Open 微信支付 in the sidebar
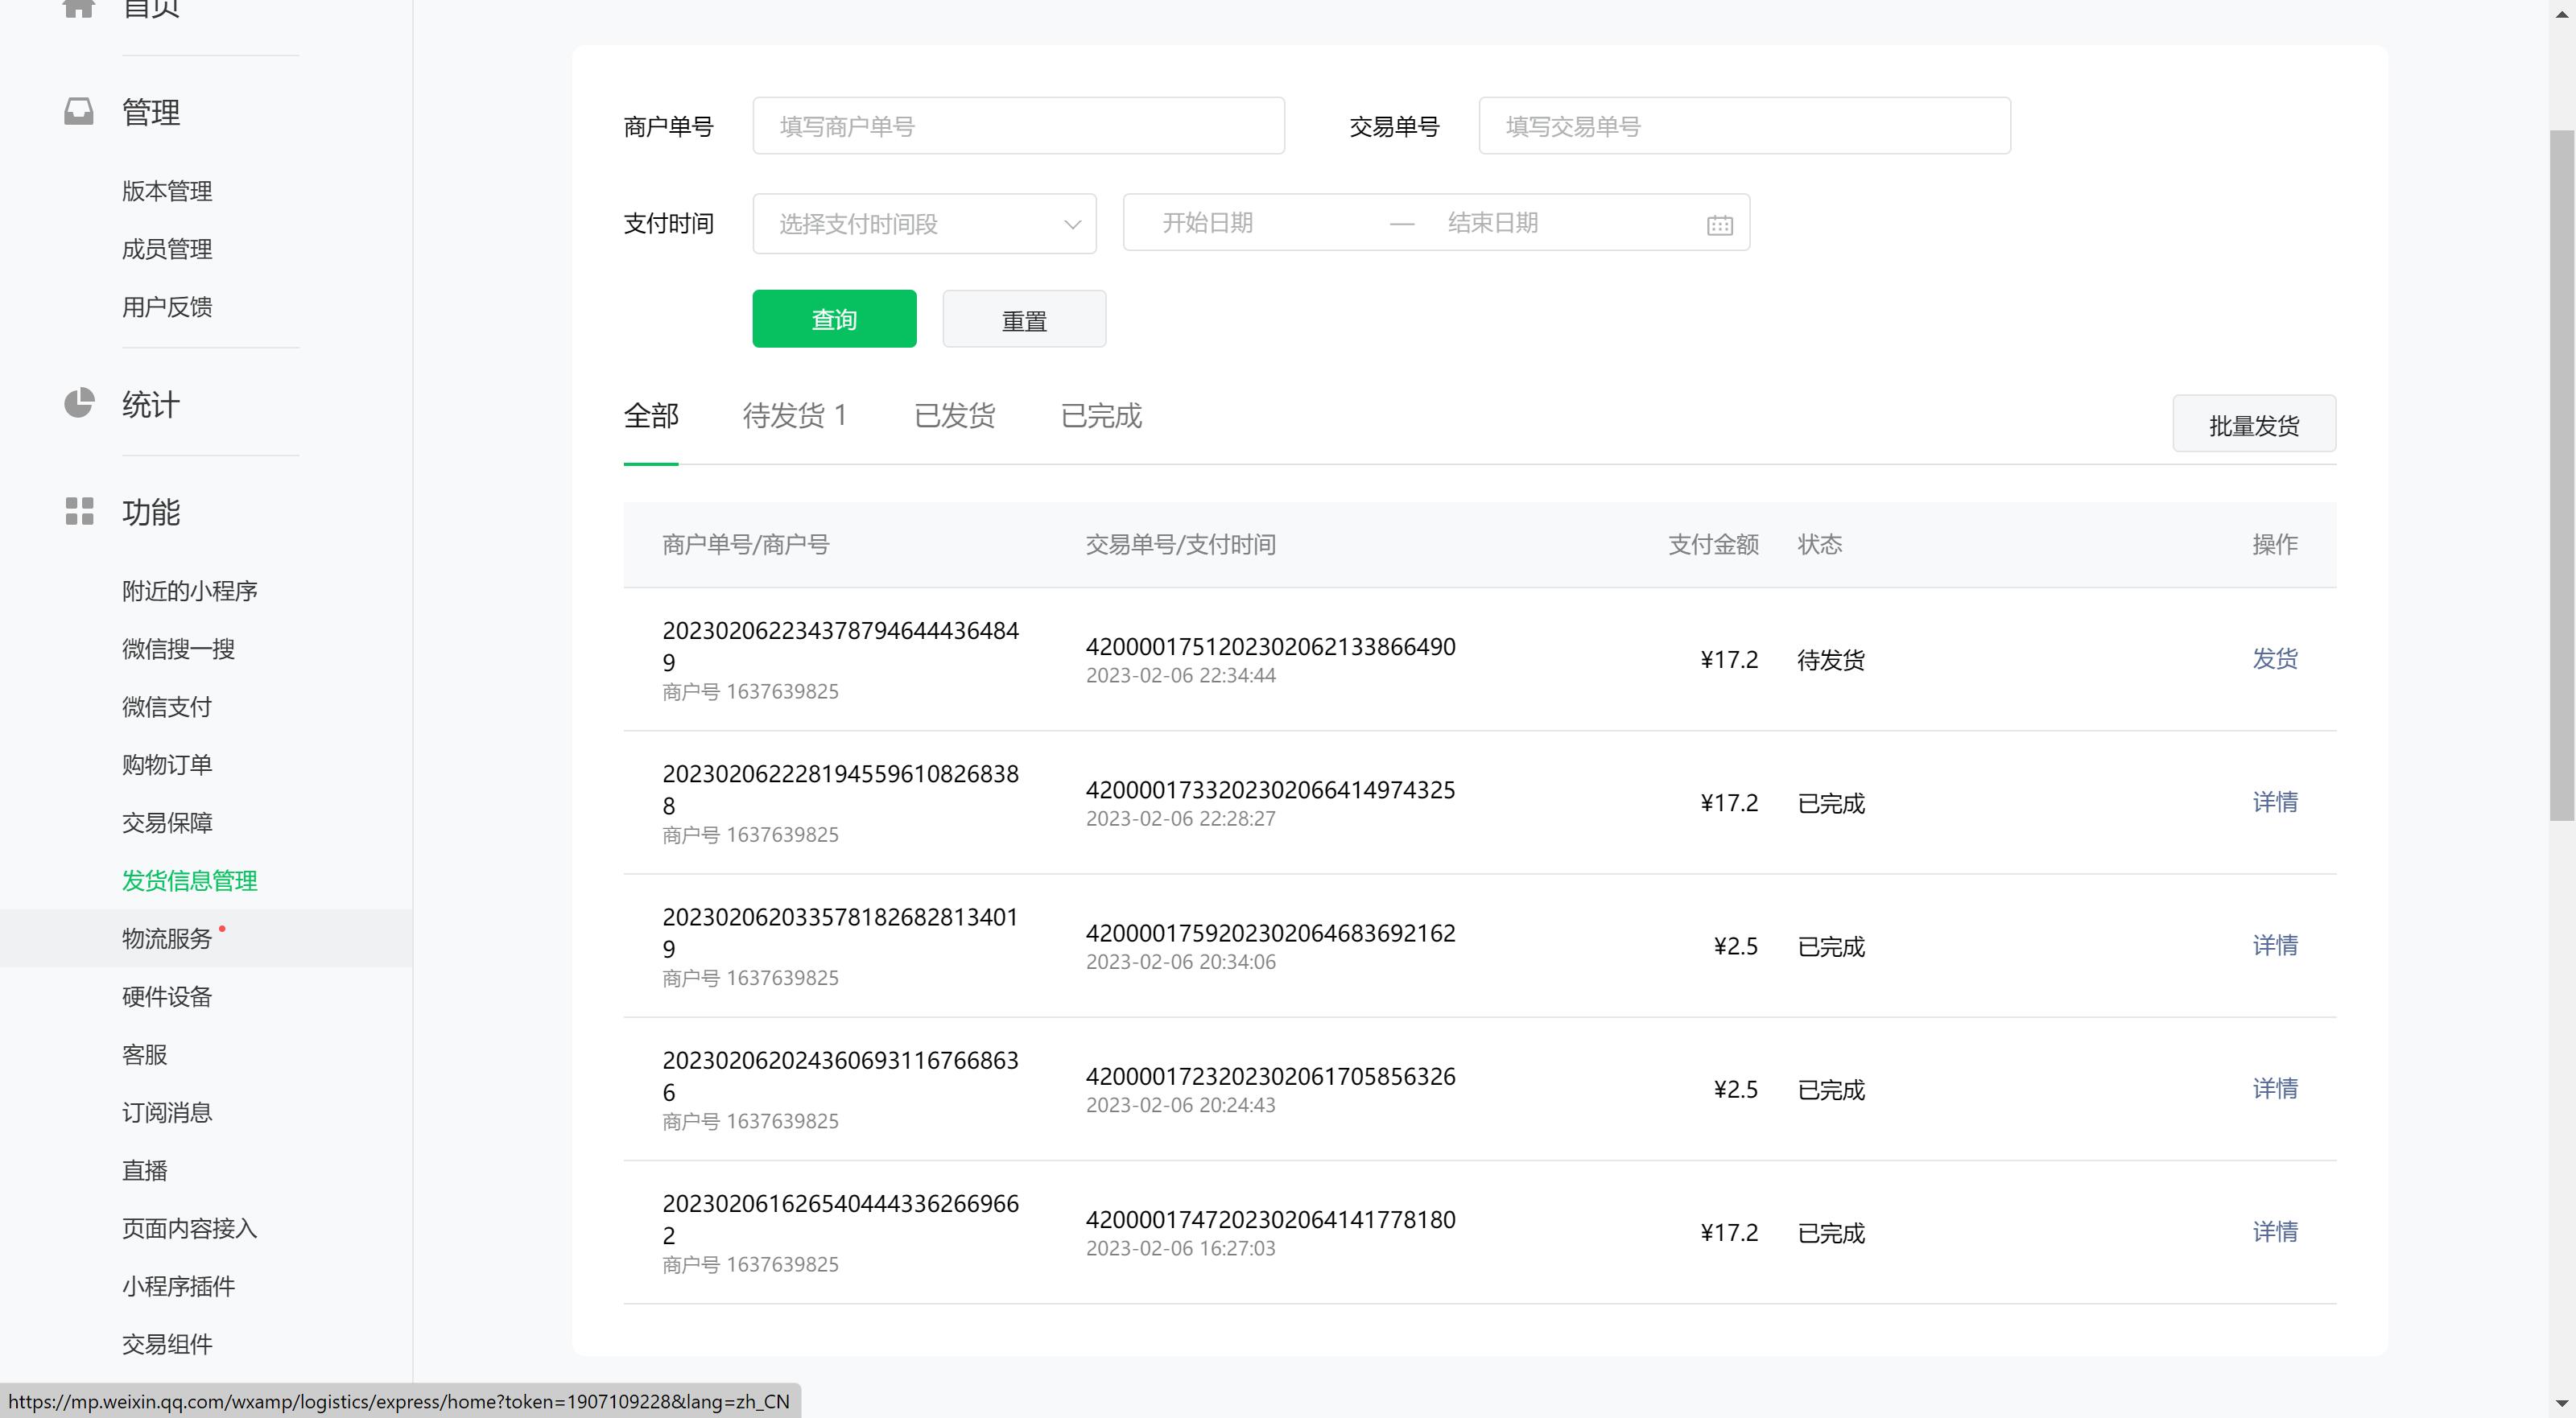 (167, 707)
